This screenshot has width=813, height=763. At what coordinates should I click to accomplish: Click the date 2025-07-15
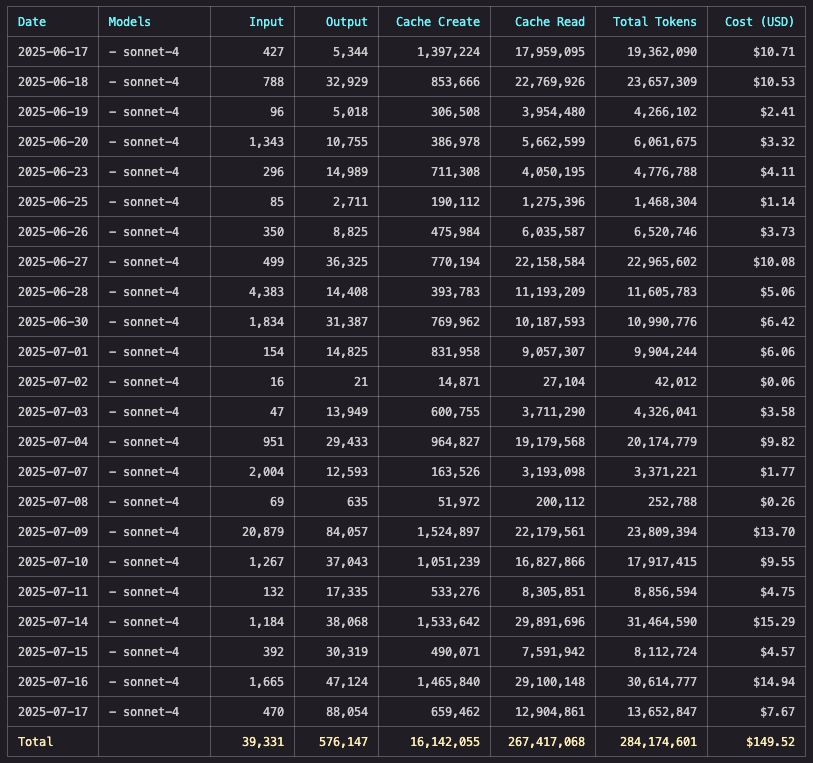tap(53, 653)
